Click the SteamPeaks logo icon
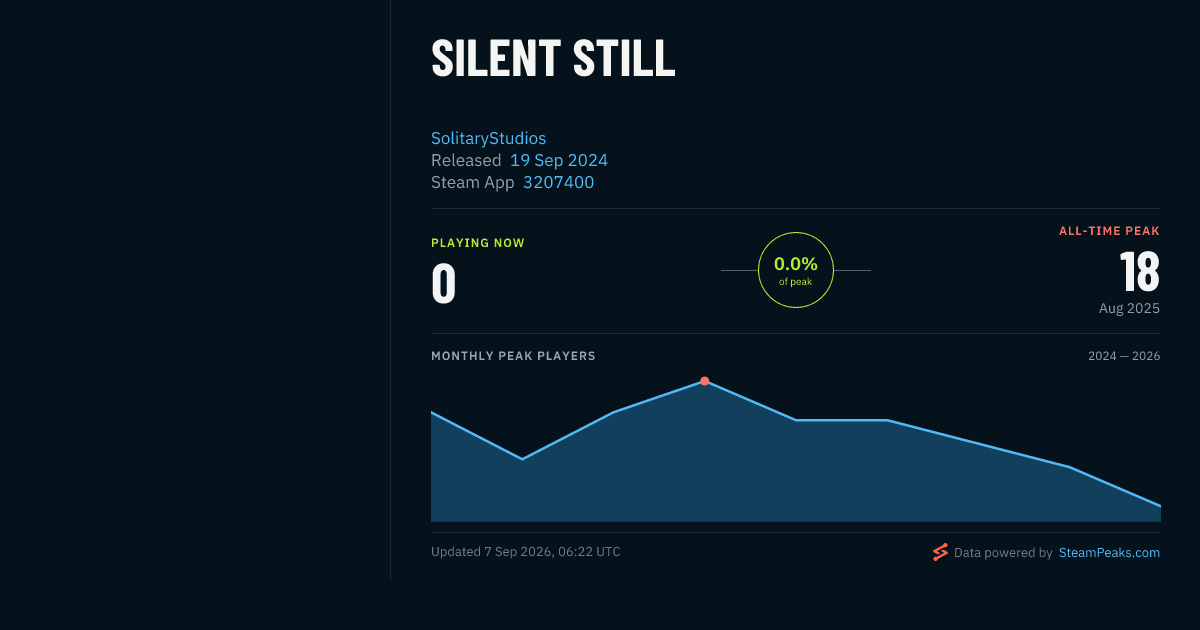 pyautogui.click(x=940, y=552)
